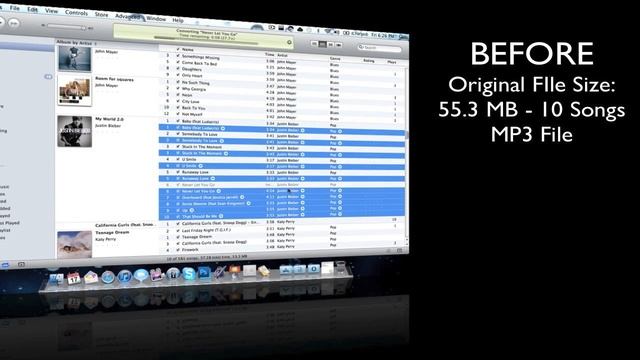Viewport: 640px width, 360px height.
Task: Sort by the Rating column header
Action: [x=368, y=60]
